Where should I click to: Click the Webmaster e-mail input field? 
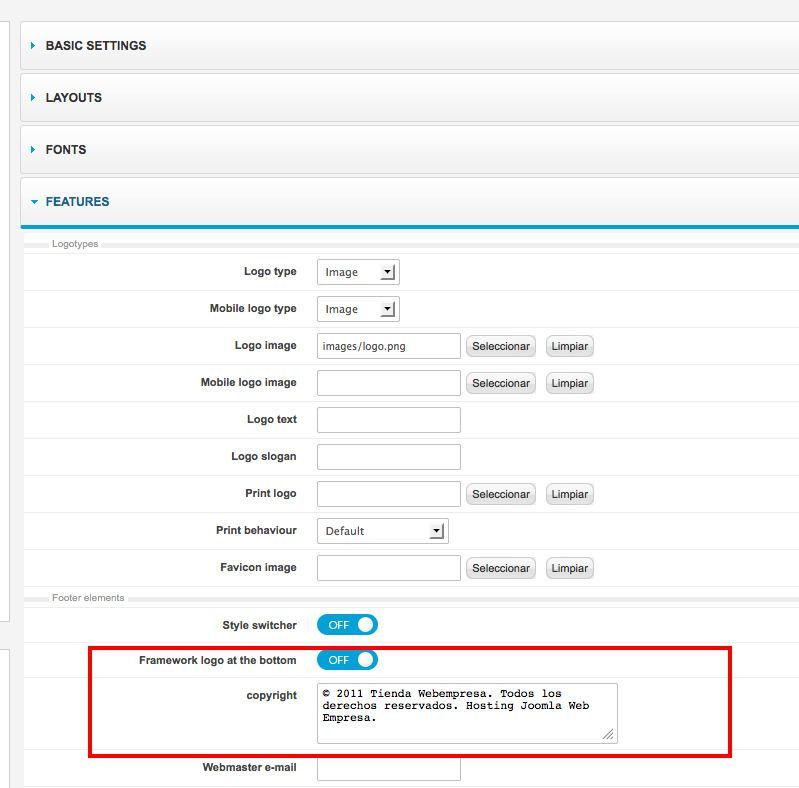(389, 769)
